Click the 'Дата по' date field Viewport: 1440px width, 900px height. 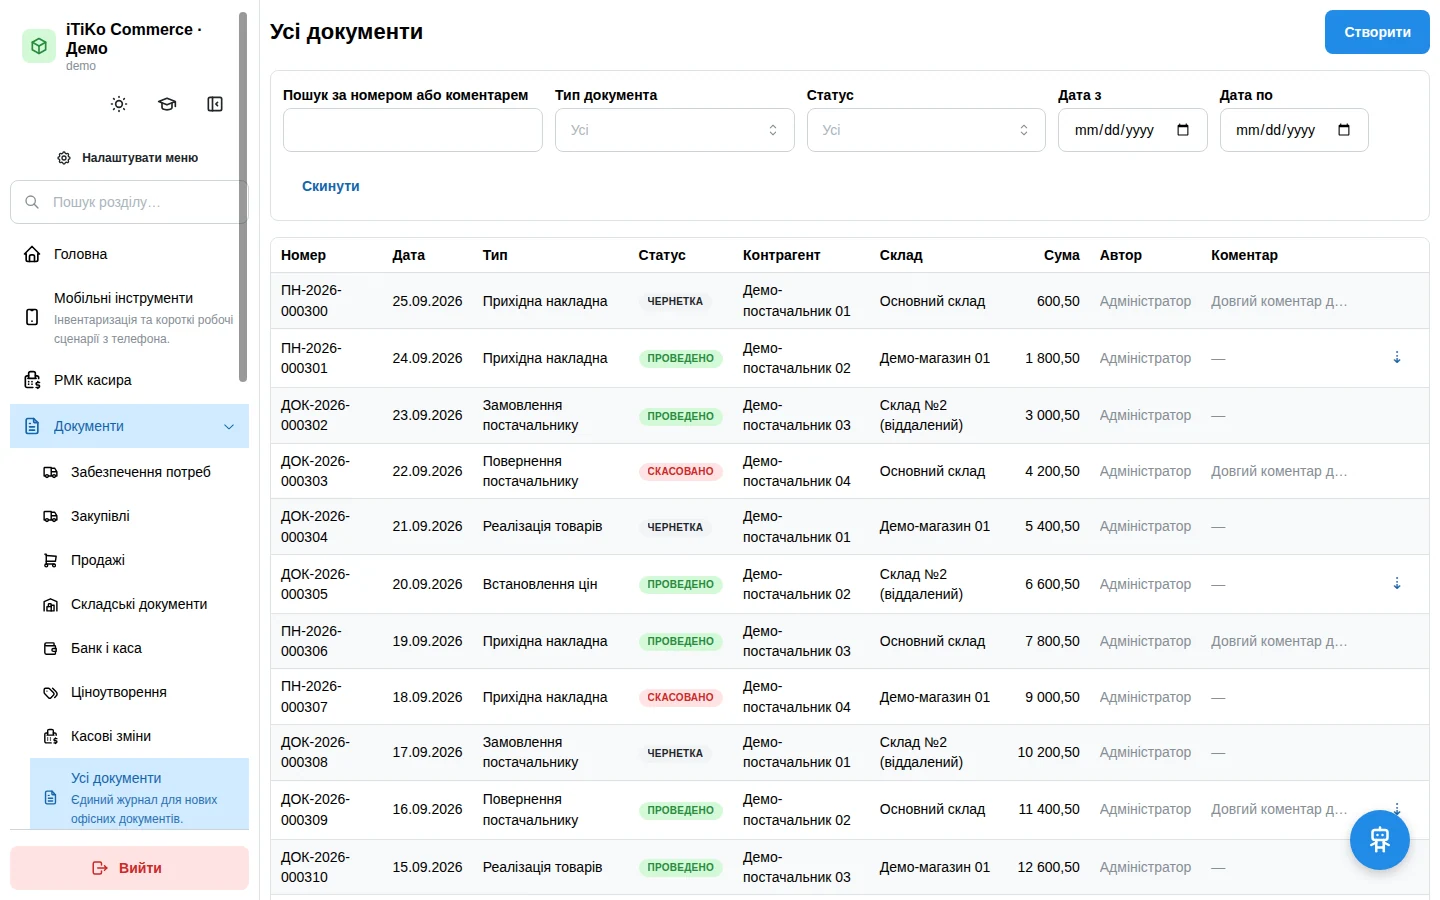pyautogui.click(x=1294, y=130)
